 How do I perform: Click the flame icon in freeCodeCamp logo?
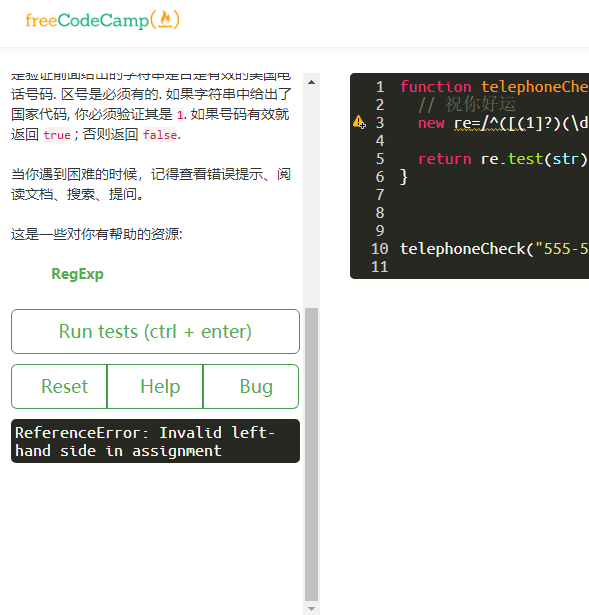click(x=165, y=19)
